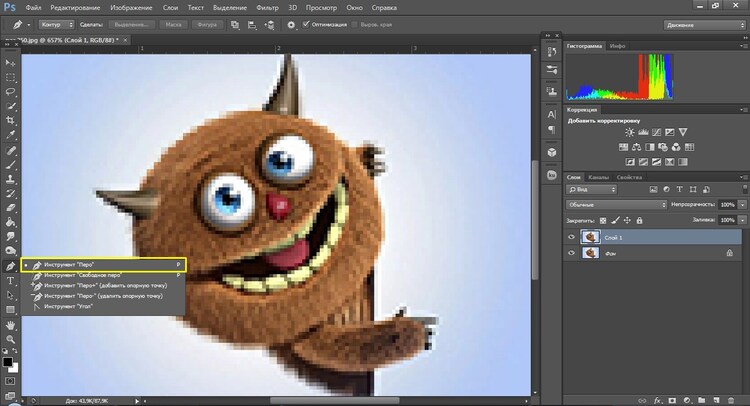Select the Rectangular Marquee tool
The height and width of the screenshot is (406, 750).
[x=10, y=77]
